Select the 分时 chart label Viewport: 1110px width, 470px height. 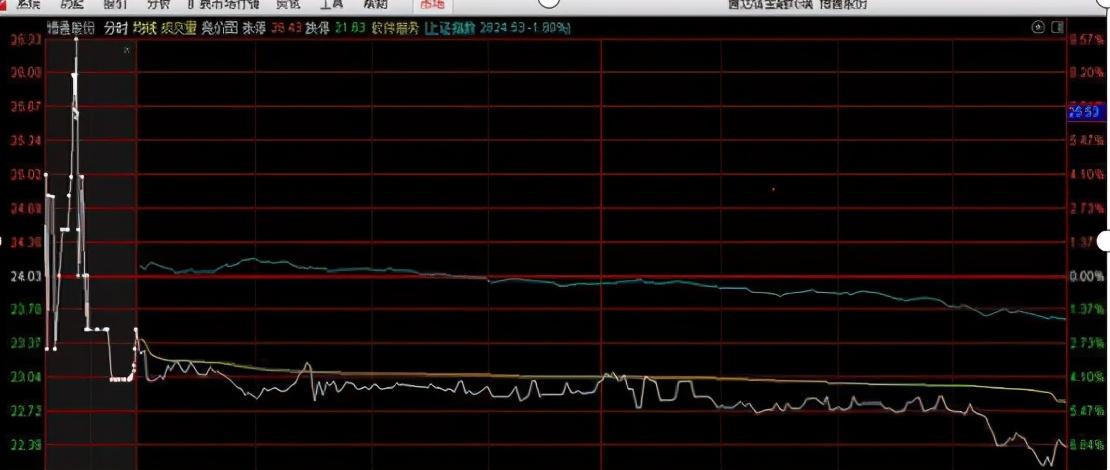[115, 28]
